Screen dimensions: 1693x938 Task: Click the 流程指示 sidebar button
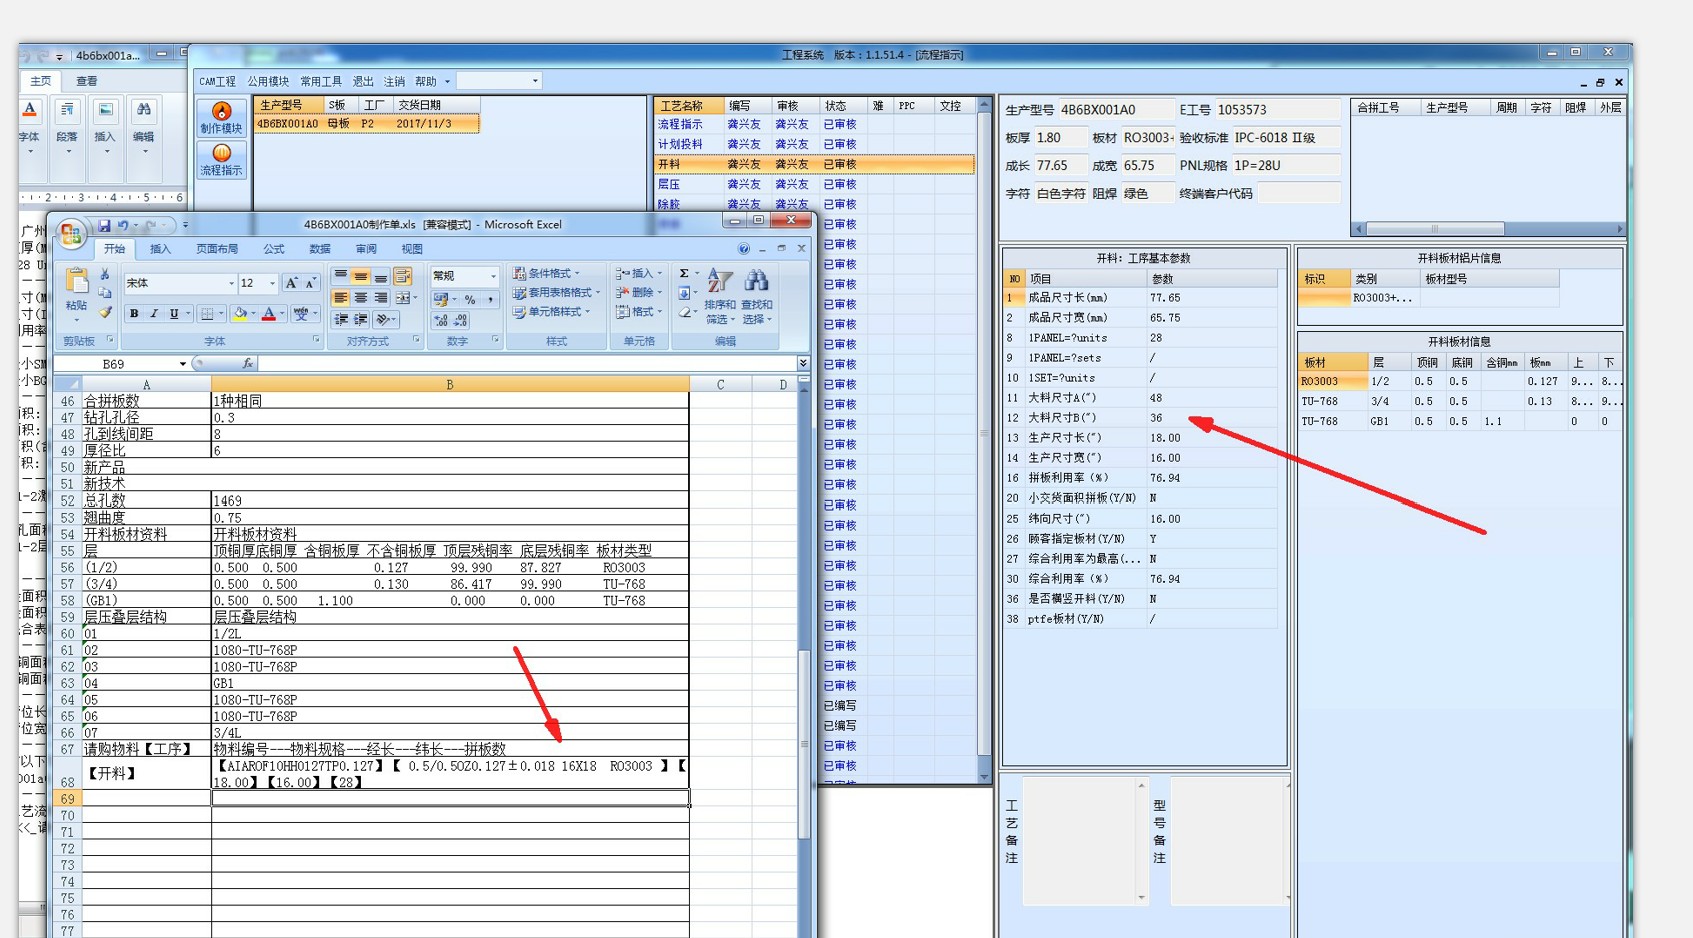tap(221, 160)
